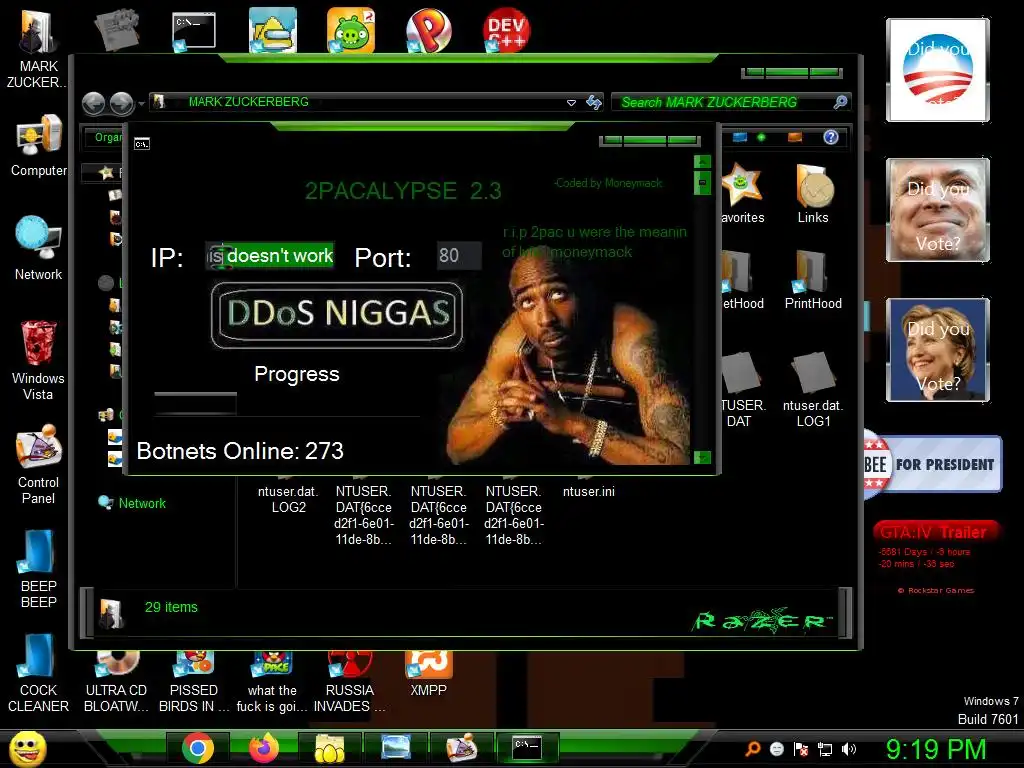Click the network tray icon
This screenshot has height=768, width=1024.
click(825, 750)
